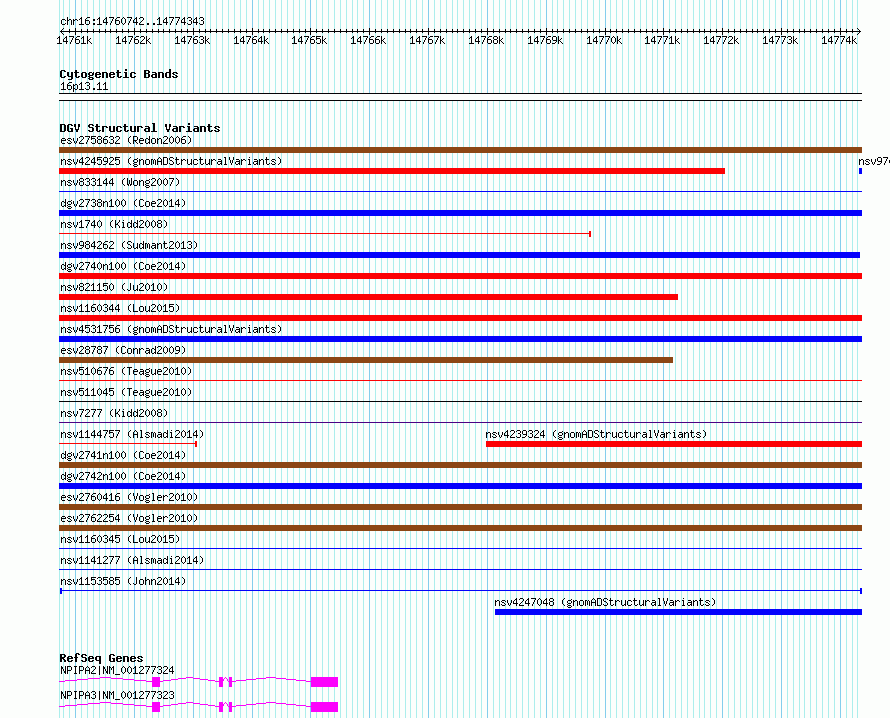The image size is (890, 718).
Task: Open variant esv2758632 (Redon2006)
Action: (x=126, y=140)
